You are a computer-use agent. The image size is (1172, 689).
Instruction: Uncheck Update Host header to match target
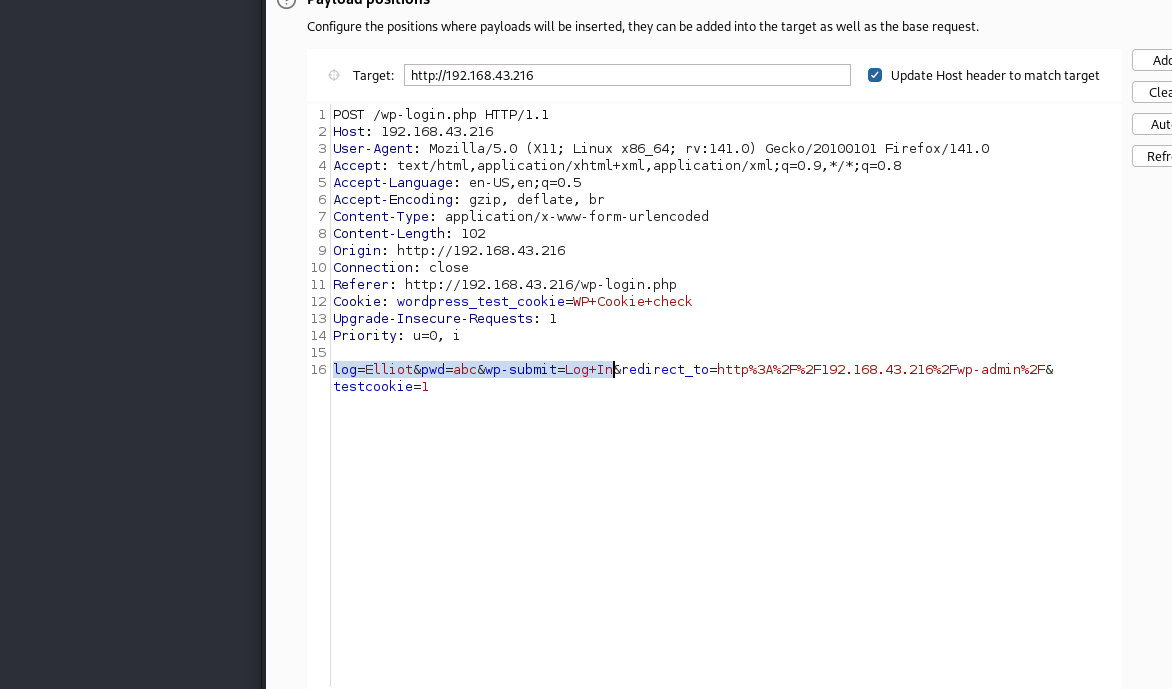[875, 74]
